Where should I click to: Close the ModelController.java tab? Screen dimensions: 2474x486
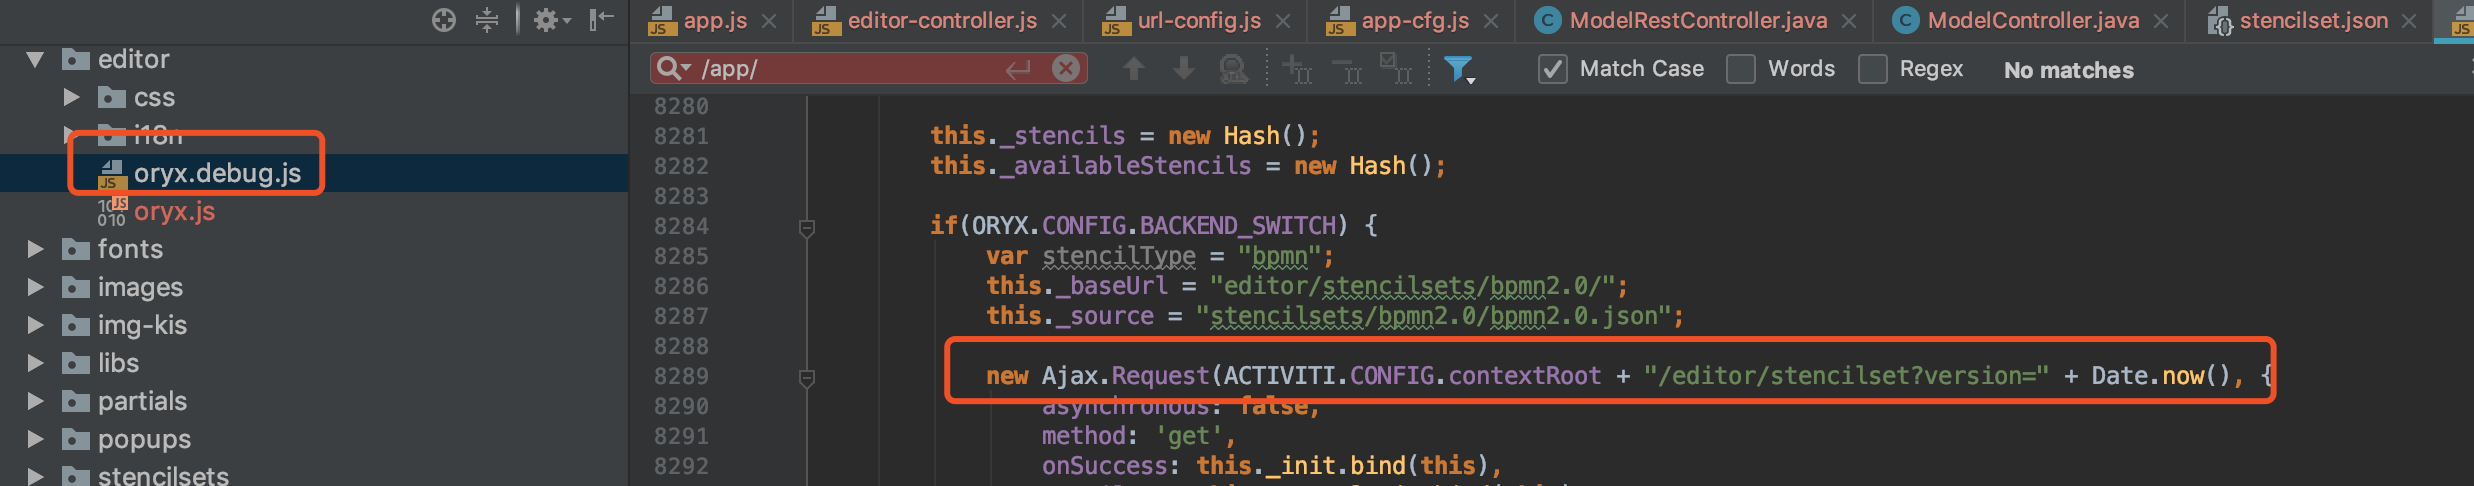2161,21
